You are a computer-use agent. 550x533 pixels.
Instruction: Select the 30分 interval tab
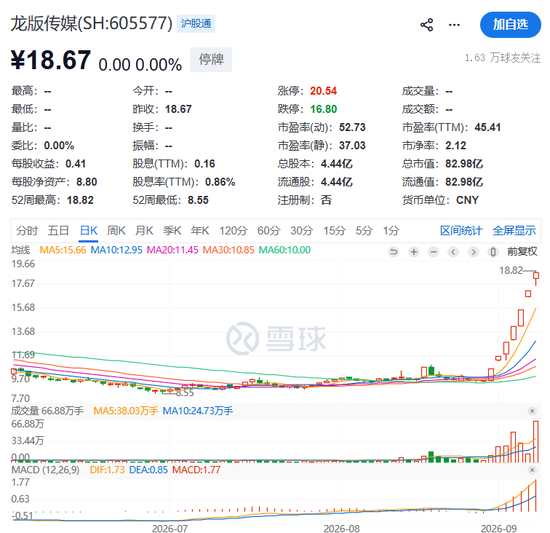(302, 231)
